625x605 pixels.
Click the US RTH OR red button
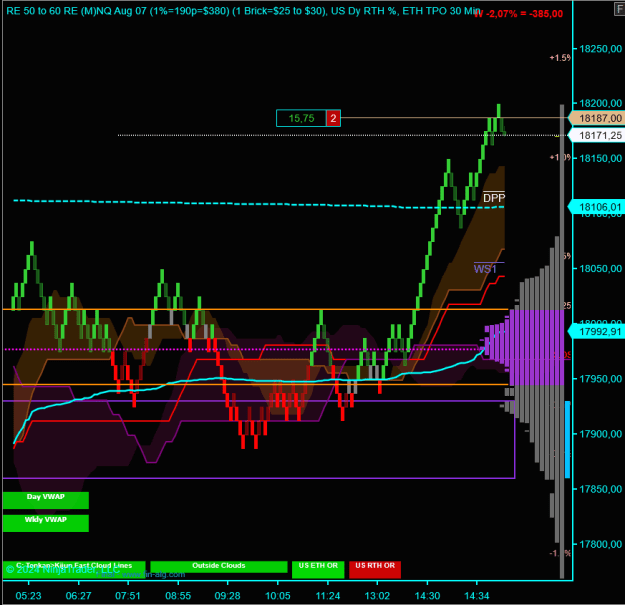(375, 569)
